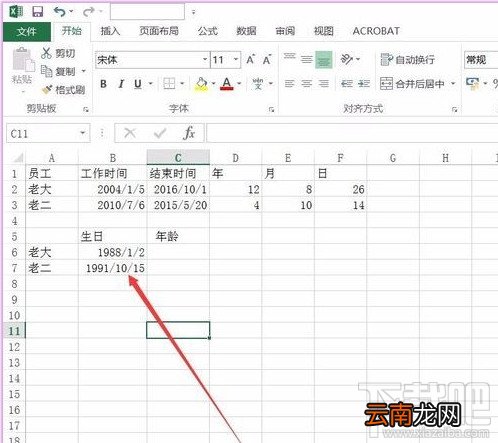Toggle Bold formatting
This screenshot has width=498, height=443.
[x=103, y=84]
